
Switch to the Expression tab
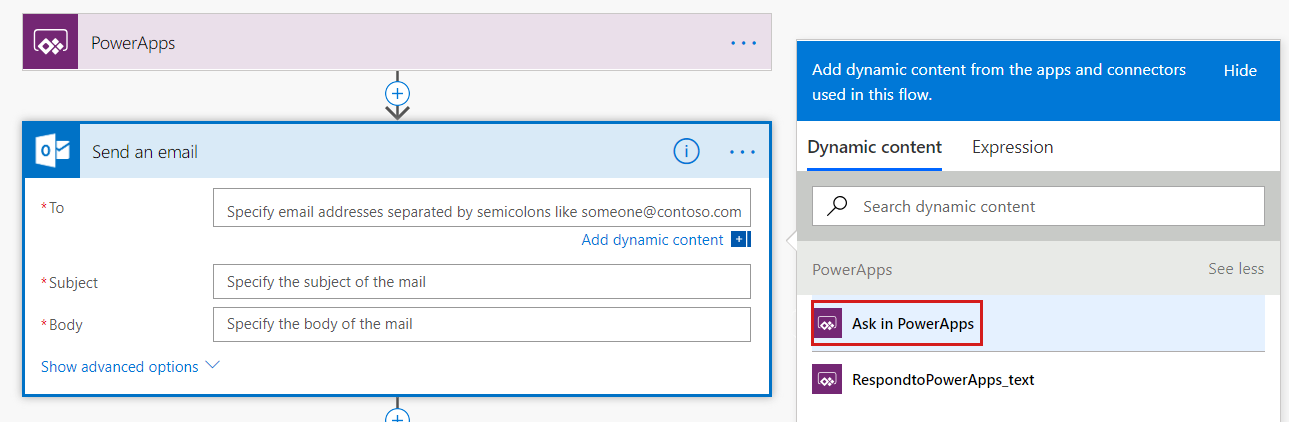tap(1012, 147)
